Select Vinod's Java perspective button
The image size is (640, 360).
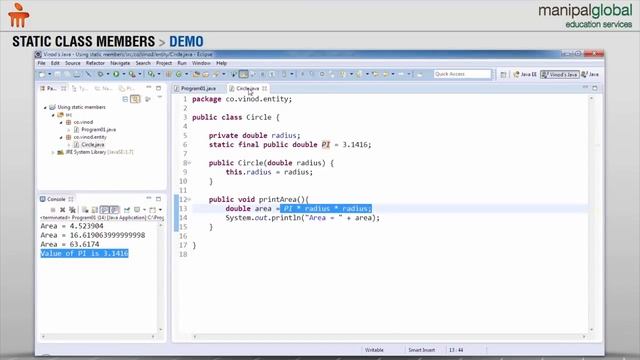560,74
